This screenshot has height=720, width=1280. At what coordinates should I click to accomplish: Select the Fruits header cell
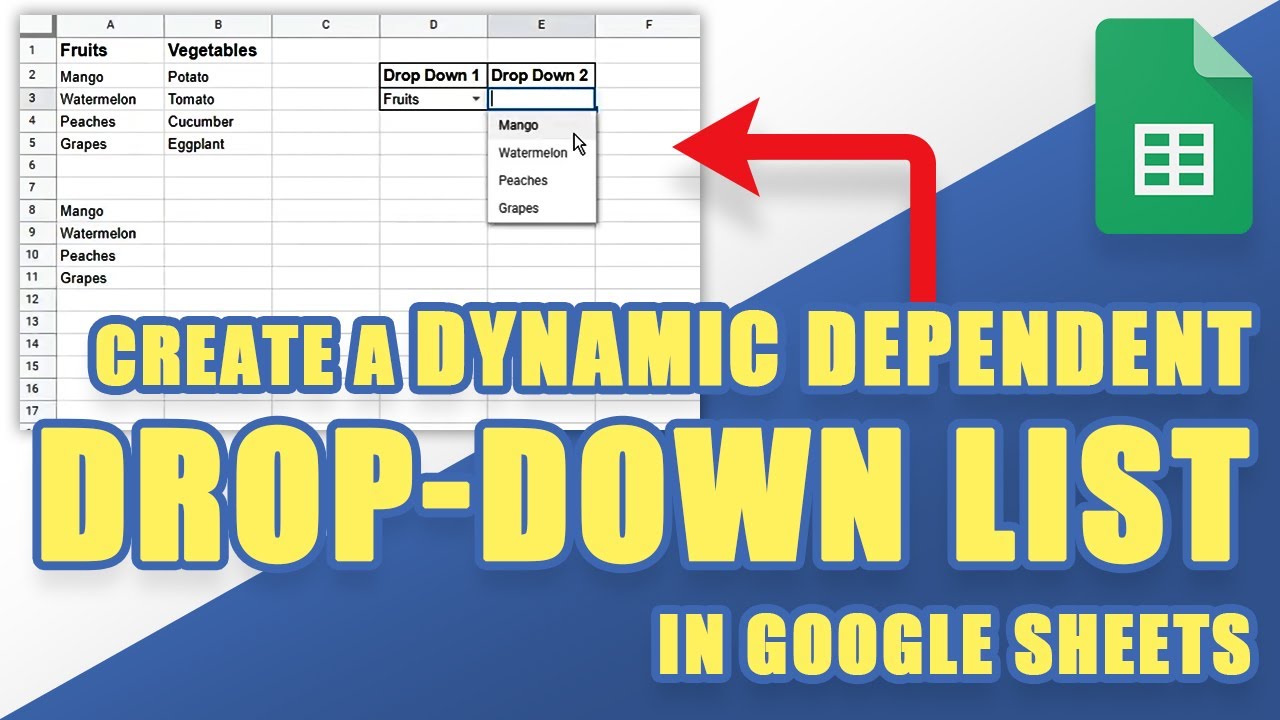[110, 50]
